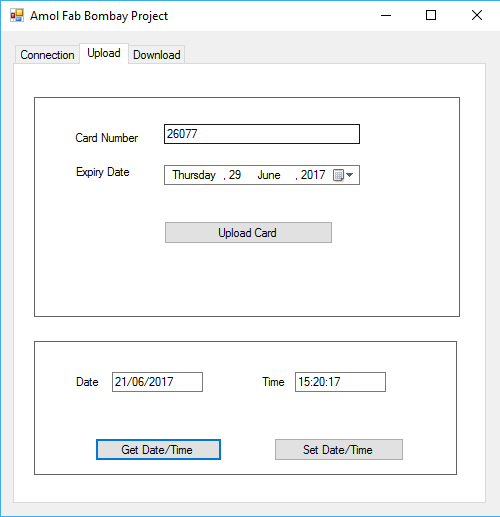500x517 pixels.
Task: Minimize the Amol Fab Bombay Project window
Action: point(386,15)
